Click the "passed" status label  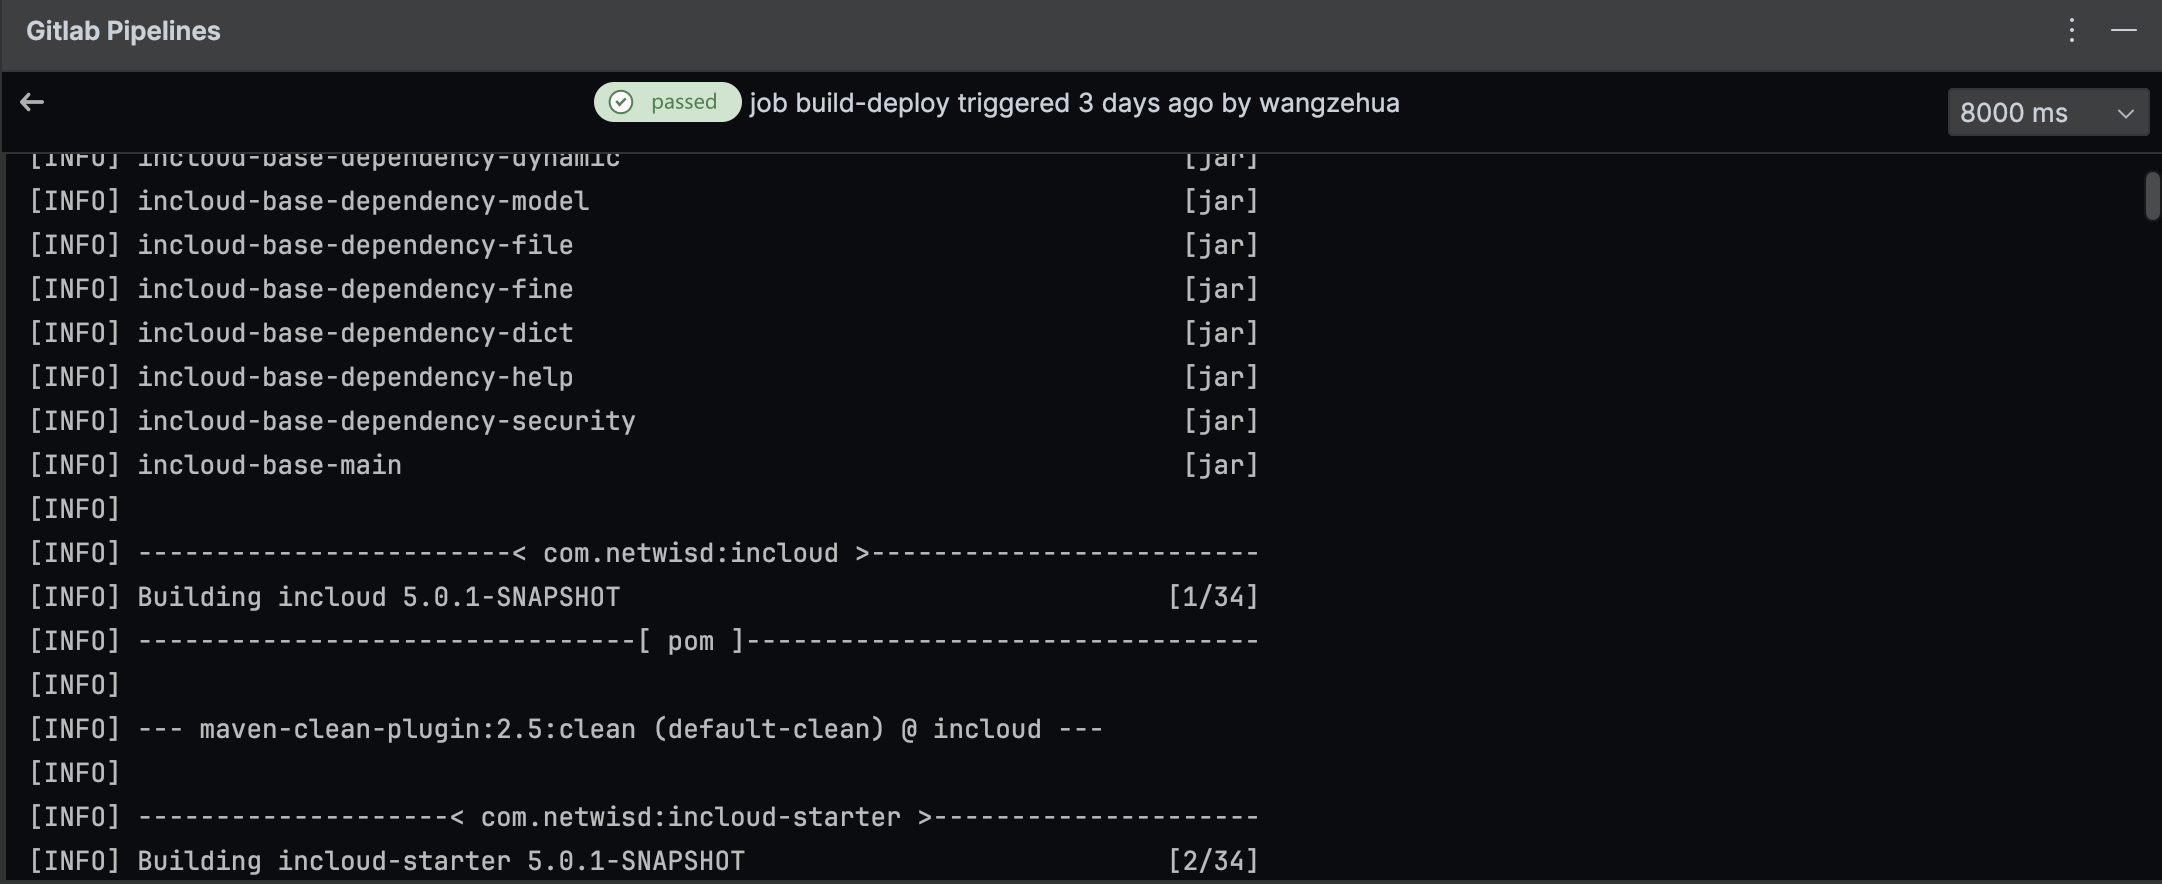[x=684, y=102]
